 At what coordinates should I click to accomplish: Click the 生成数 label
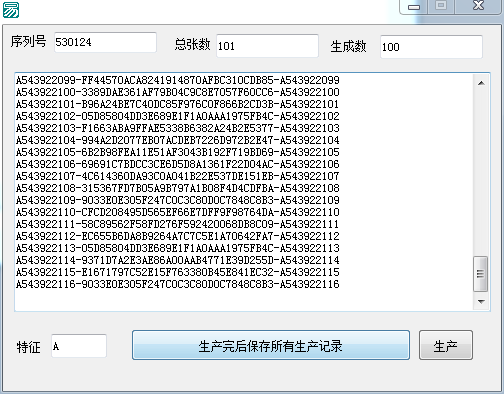tap(348, 46)
